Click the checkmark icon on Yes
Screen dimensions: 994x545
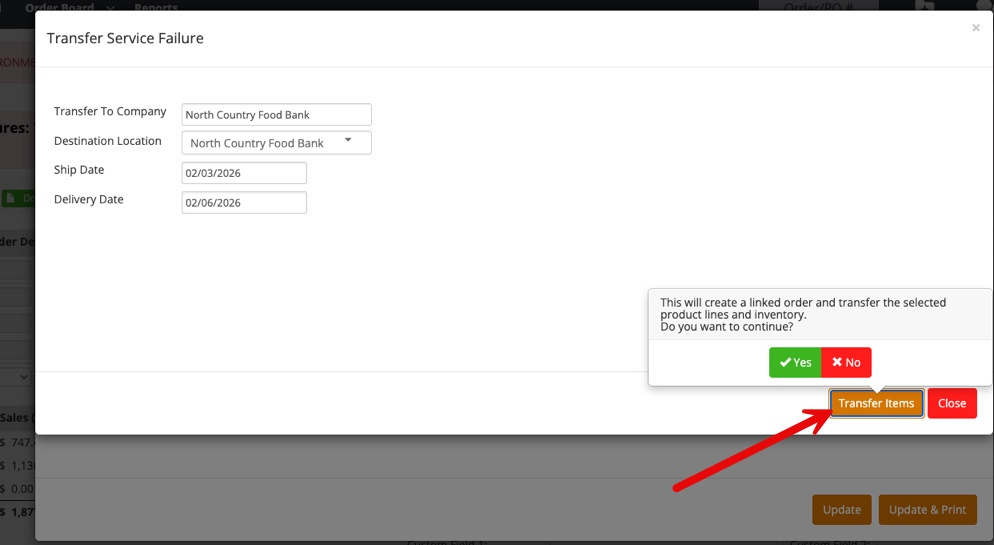point(785,363)
